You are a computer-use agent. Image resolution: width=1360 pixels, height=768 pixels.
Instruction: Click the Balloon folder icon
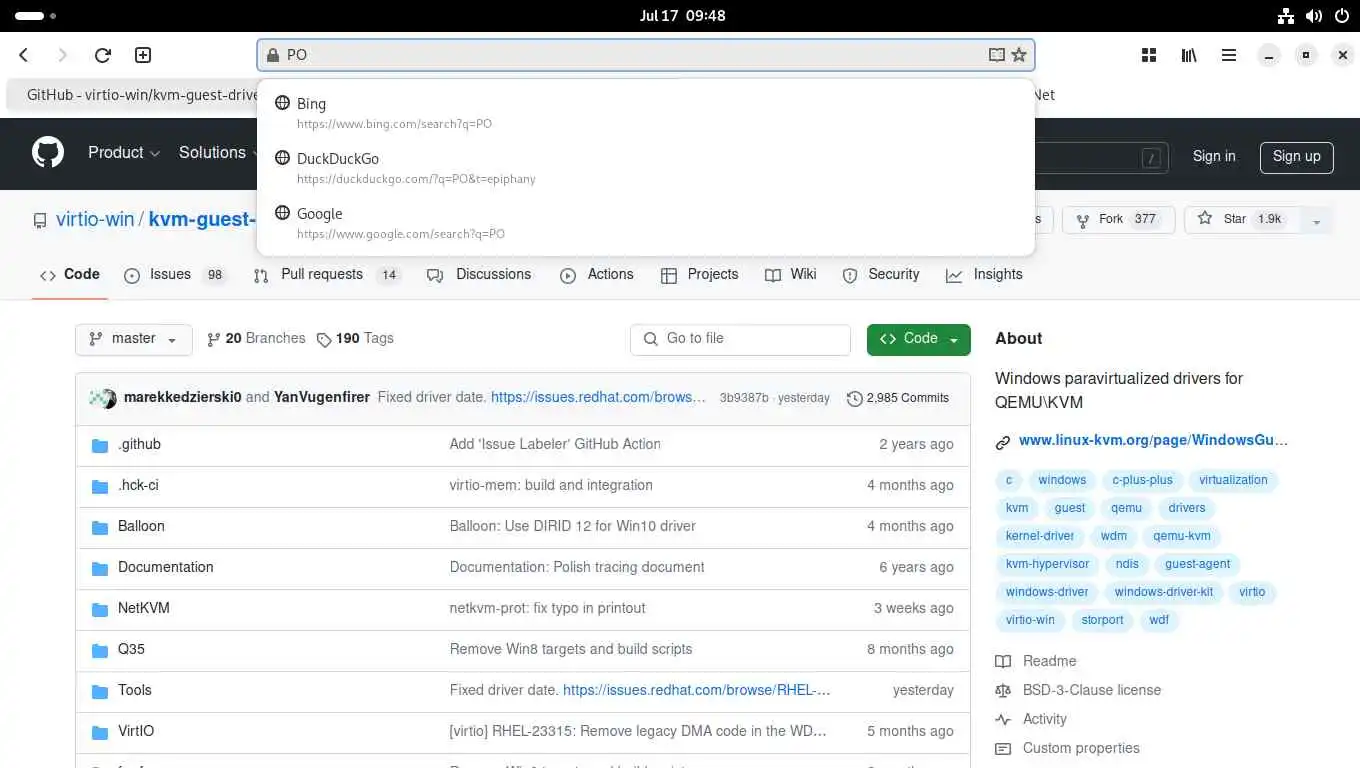tap(99, 527)
